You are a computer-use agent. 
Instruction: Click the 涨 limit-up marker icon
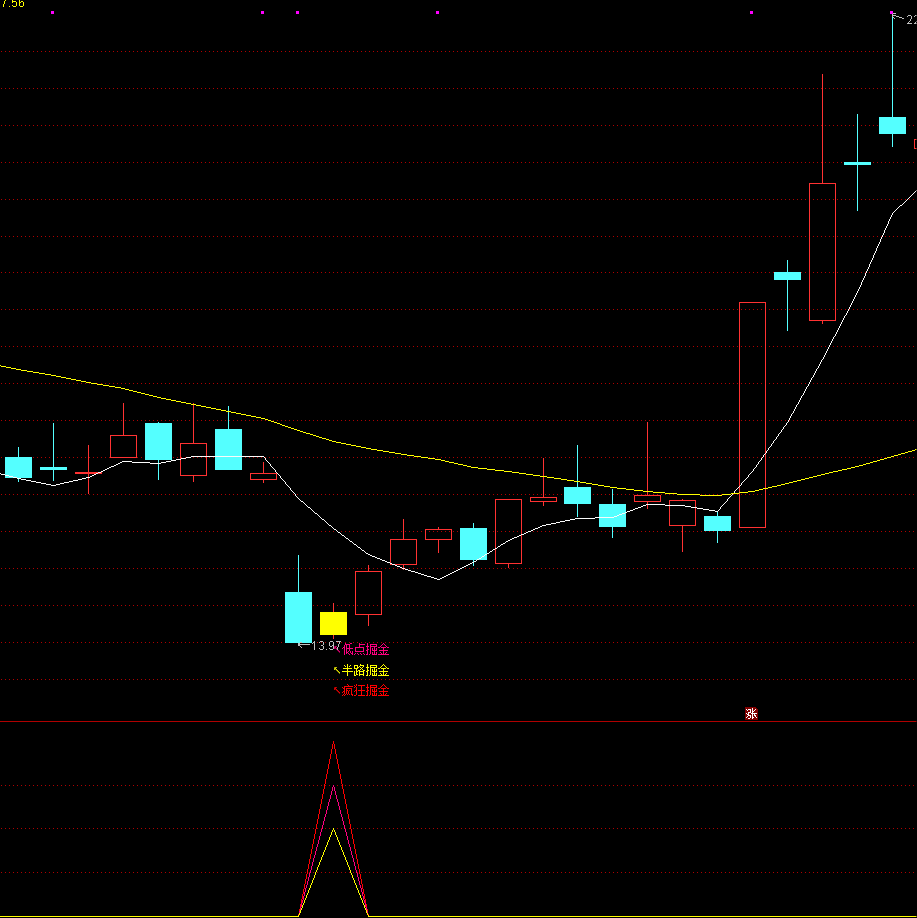tap(751, 713)
